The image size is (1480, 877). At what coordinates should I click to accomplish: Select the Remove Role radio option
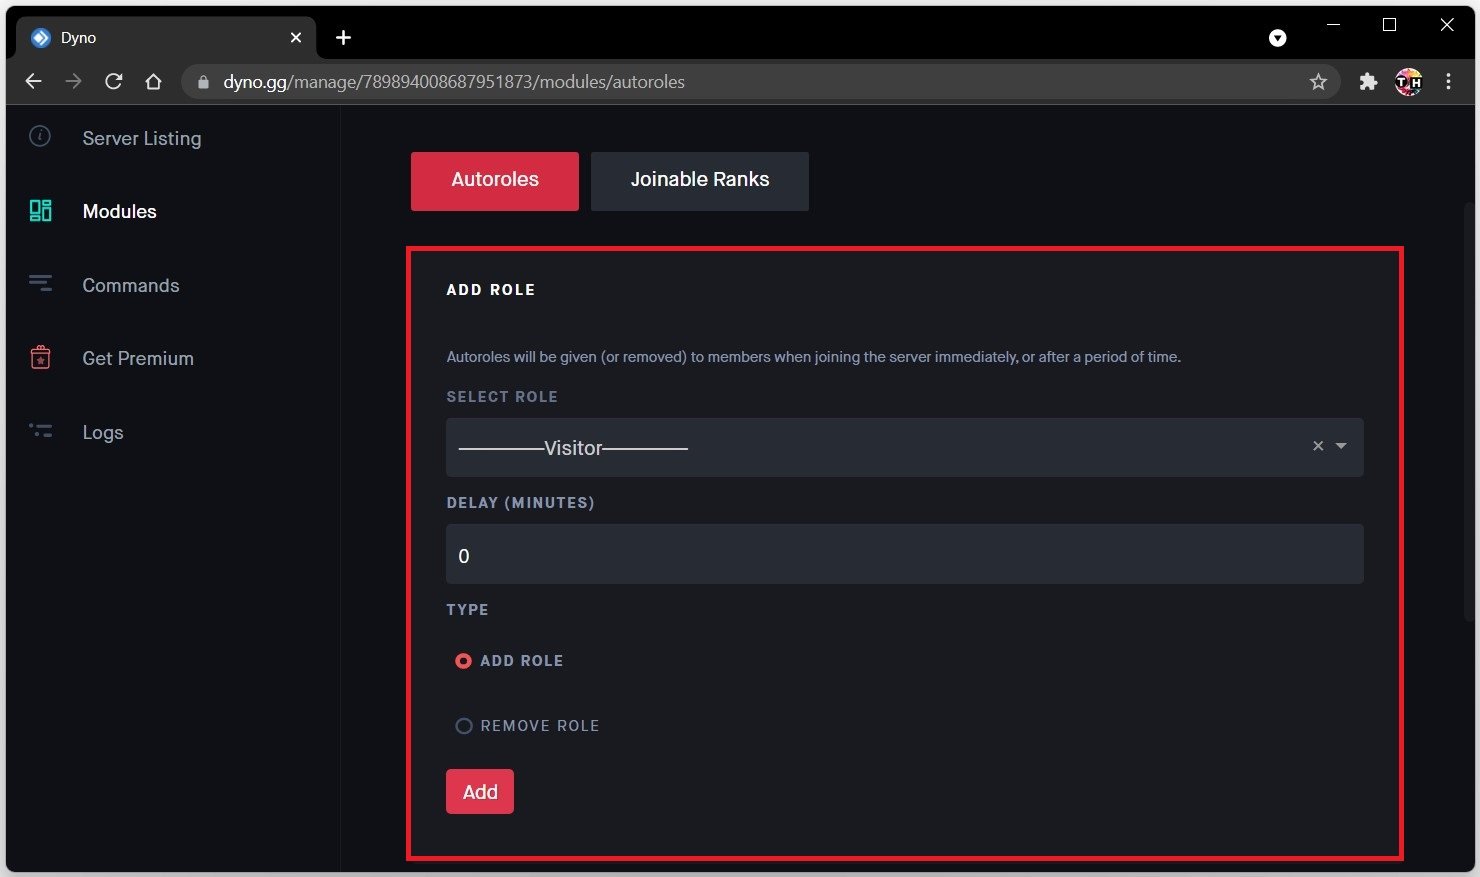pyautogui.click(x=464, y=726)
